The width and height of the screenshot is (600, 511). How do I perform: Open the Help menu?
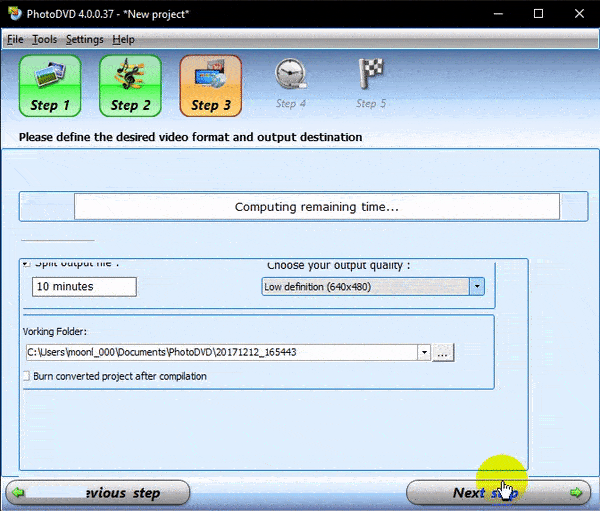click(123, 39)
